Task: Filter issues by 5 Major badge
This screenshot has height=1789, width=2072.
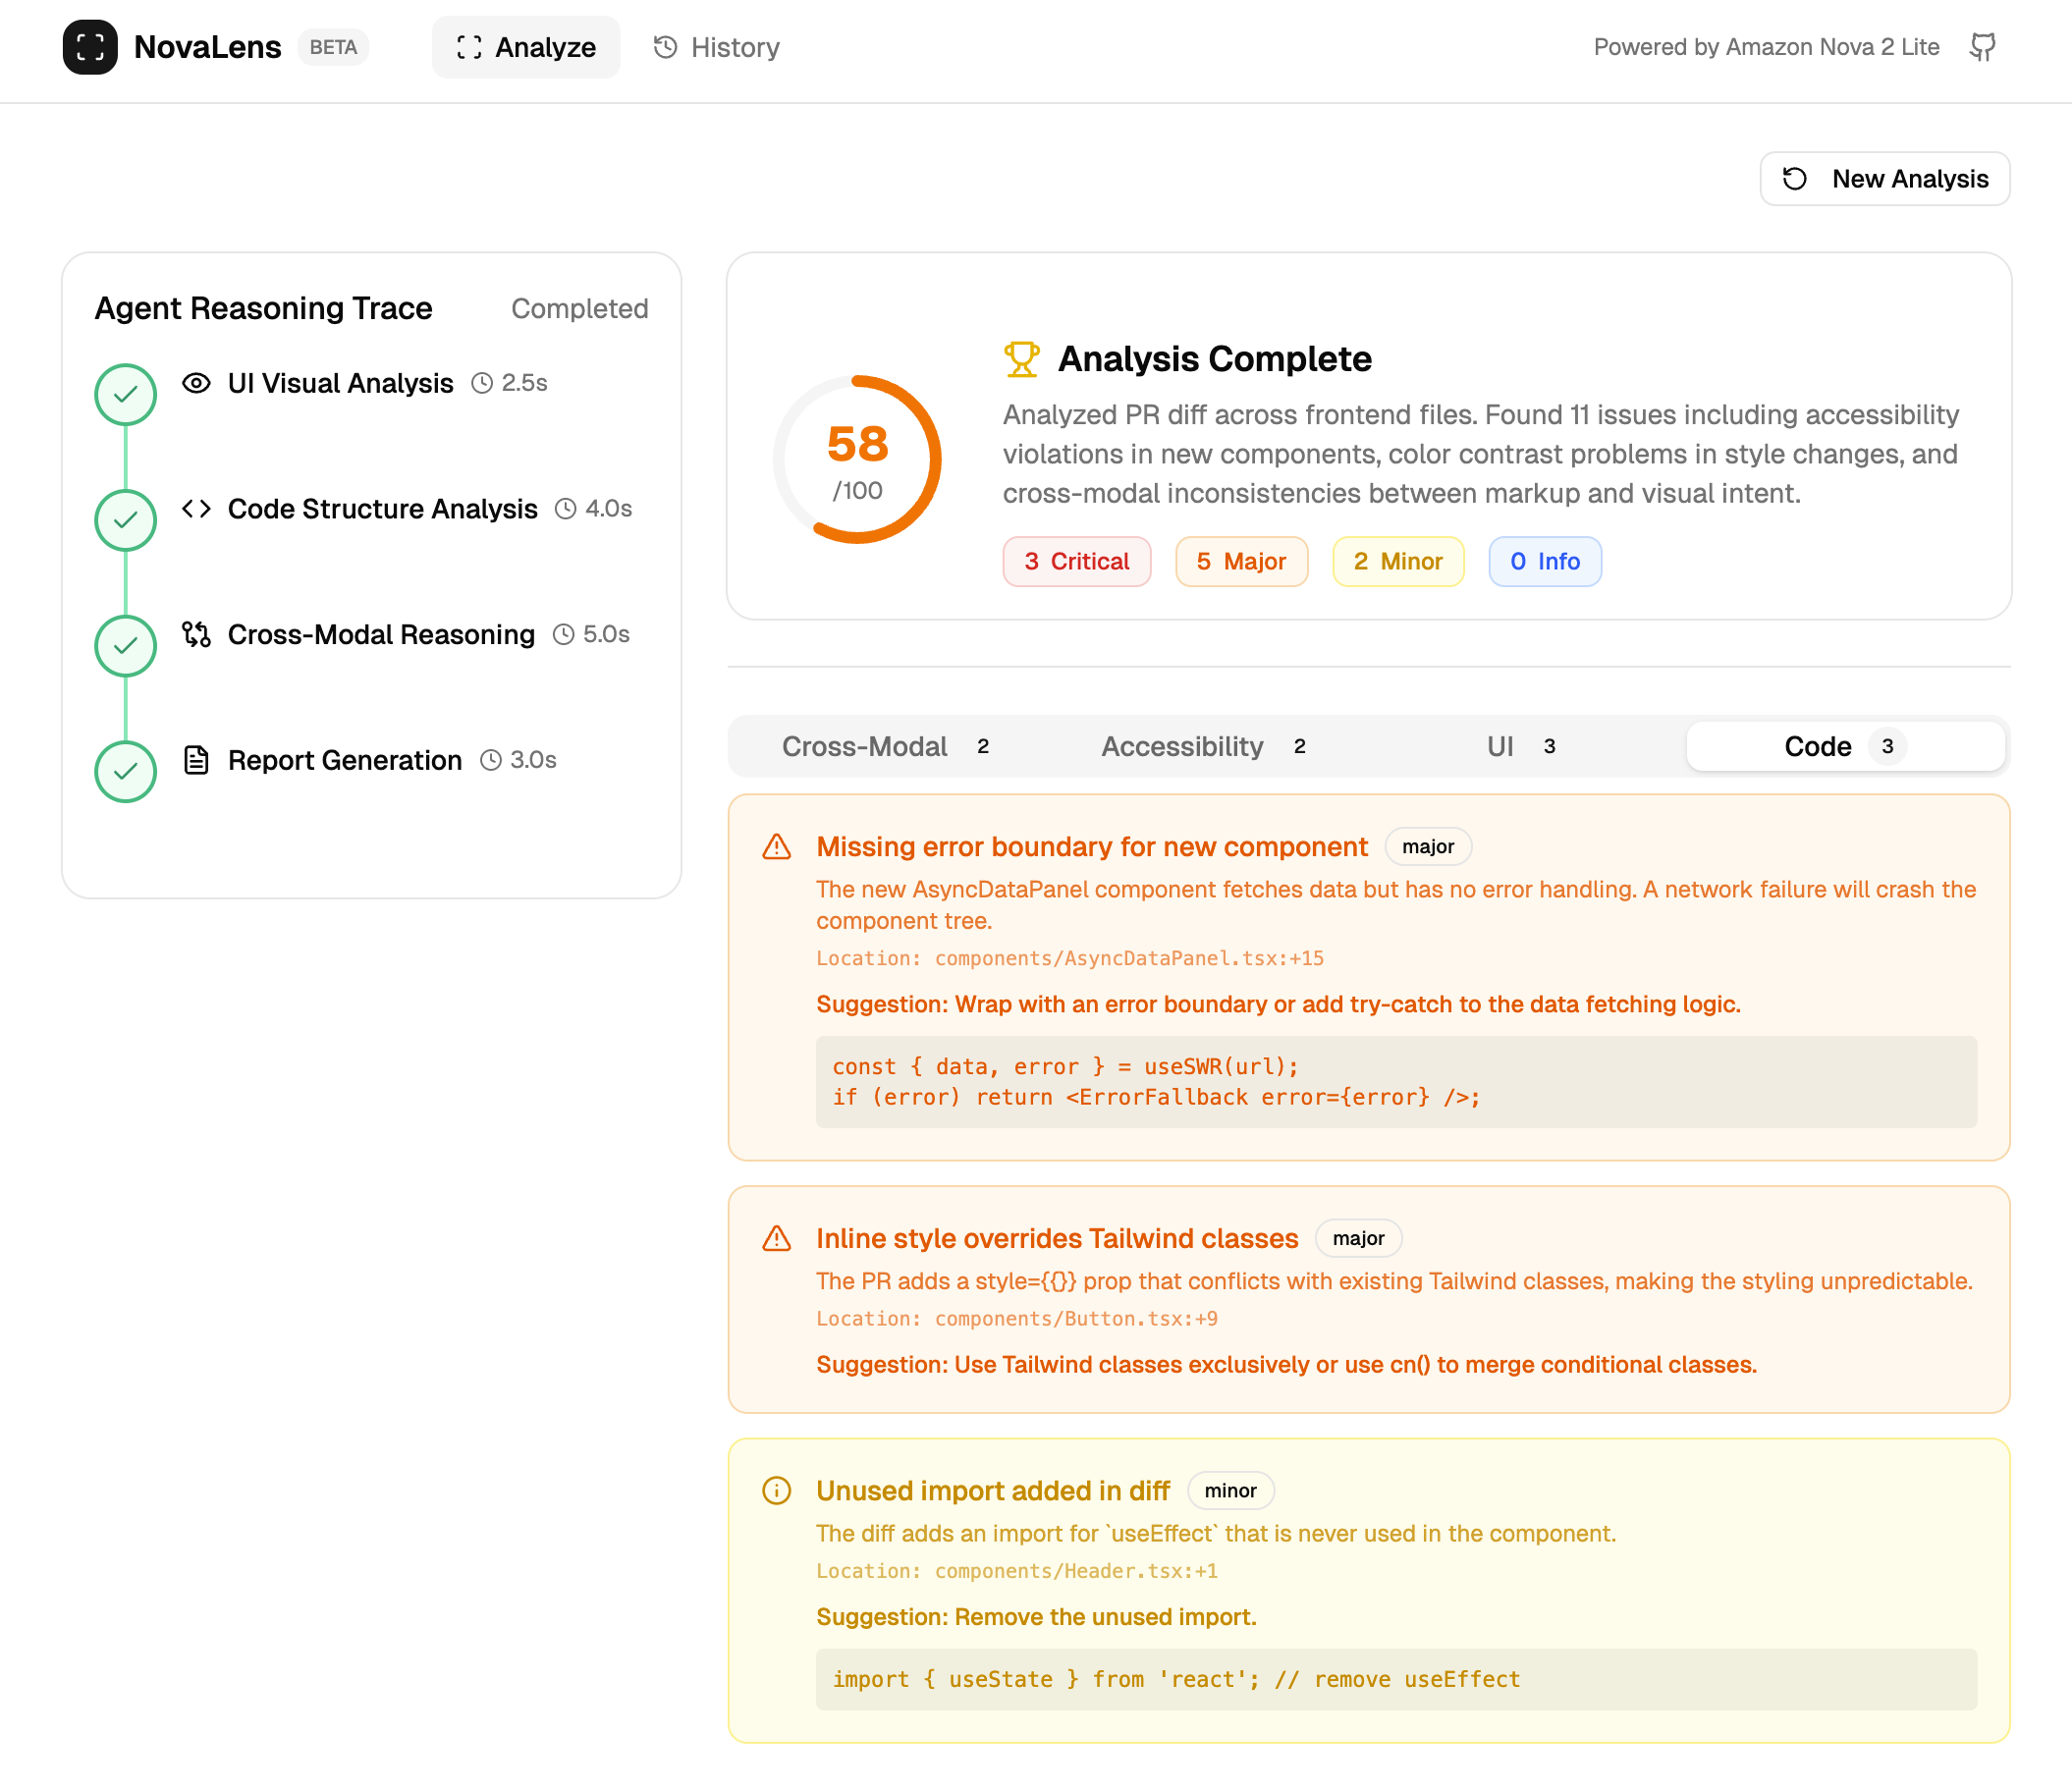Action: [x=1240, y=561]
